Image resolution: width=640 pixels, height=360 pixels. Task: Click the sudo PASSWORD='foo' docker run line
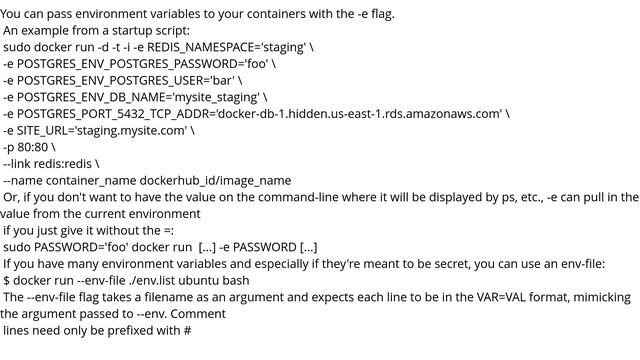(160, 247)
